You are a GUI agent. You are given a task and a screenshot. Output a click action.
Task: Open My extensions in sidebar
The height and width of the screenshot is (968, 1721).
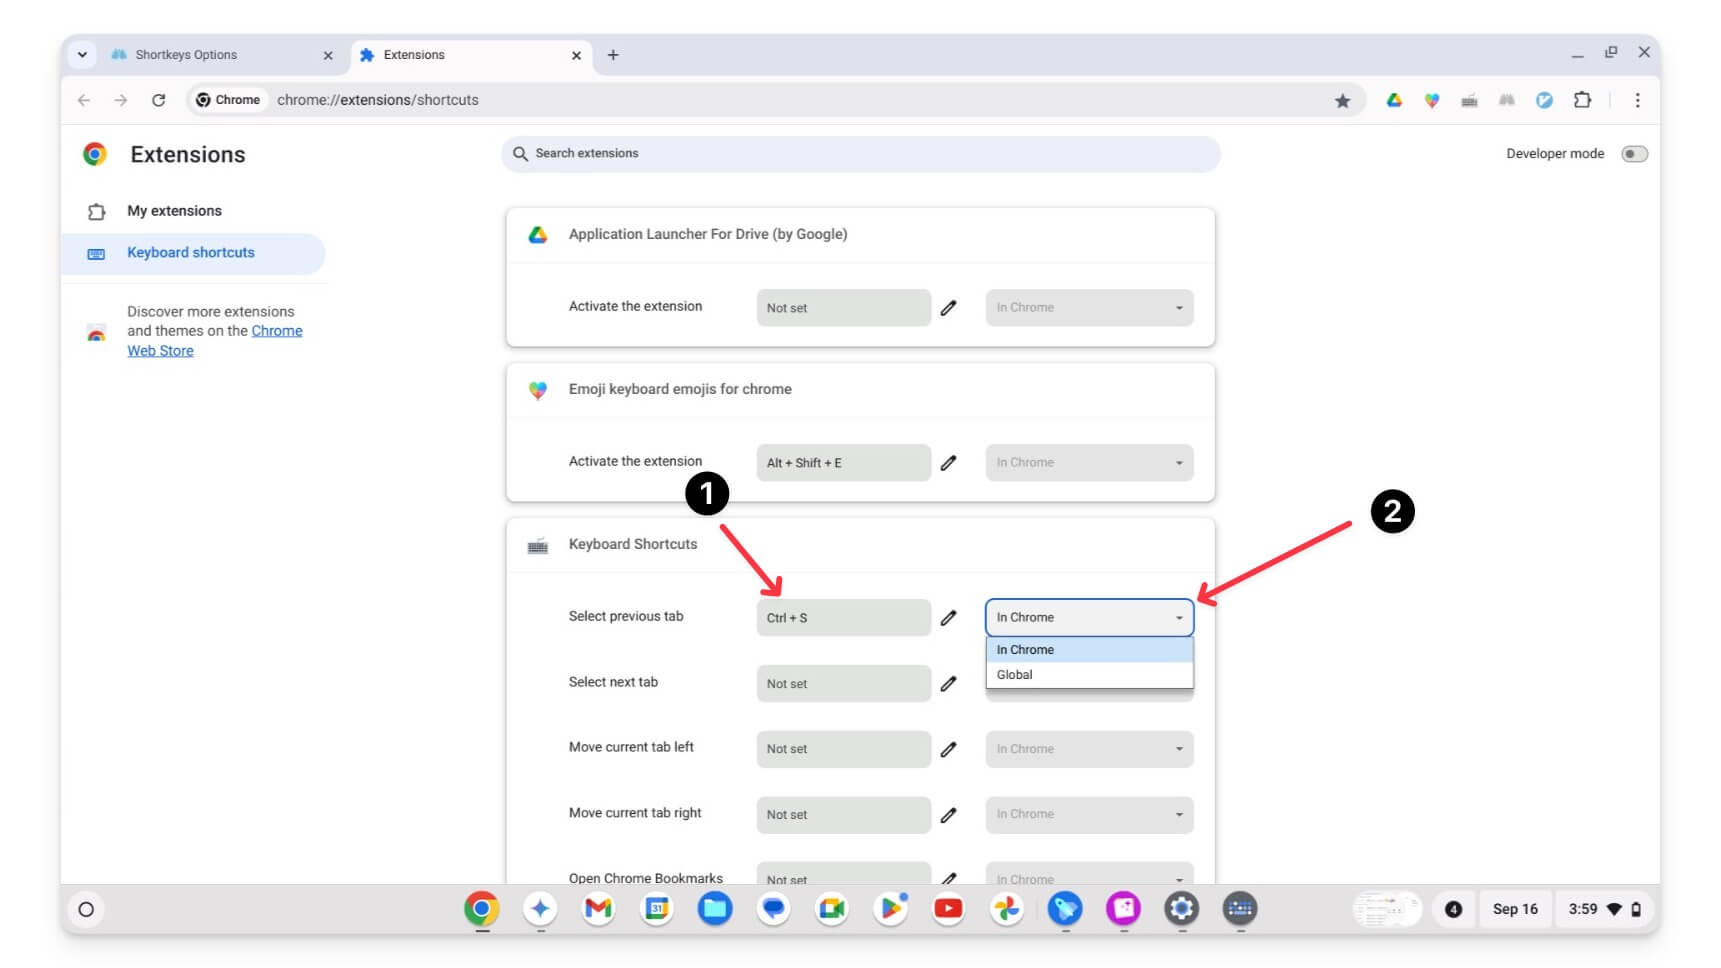[x=174, y=211]
